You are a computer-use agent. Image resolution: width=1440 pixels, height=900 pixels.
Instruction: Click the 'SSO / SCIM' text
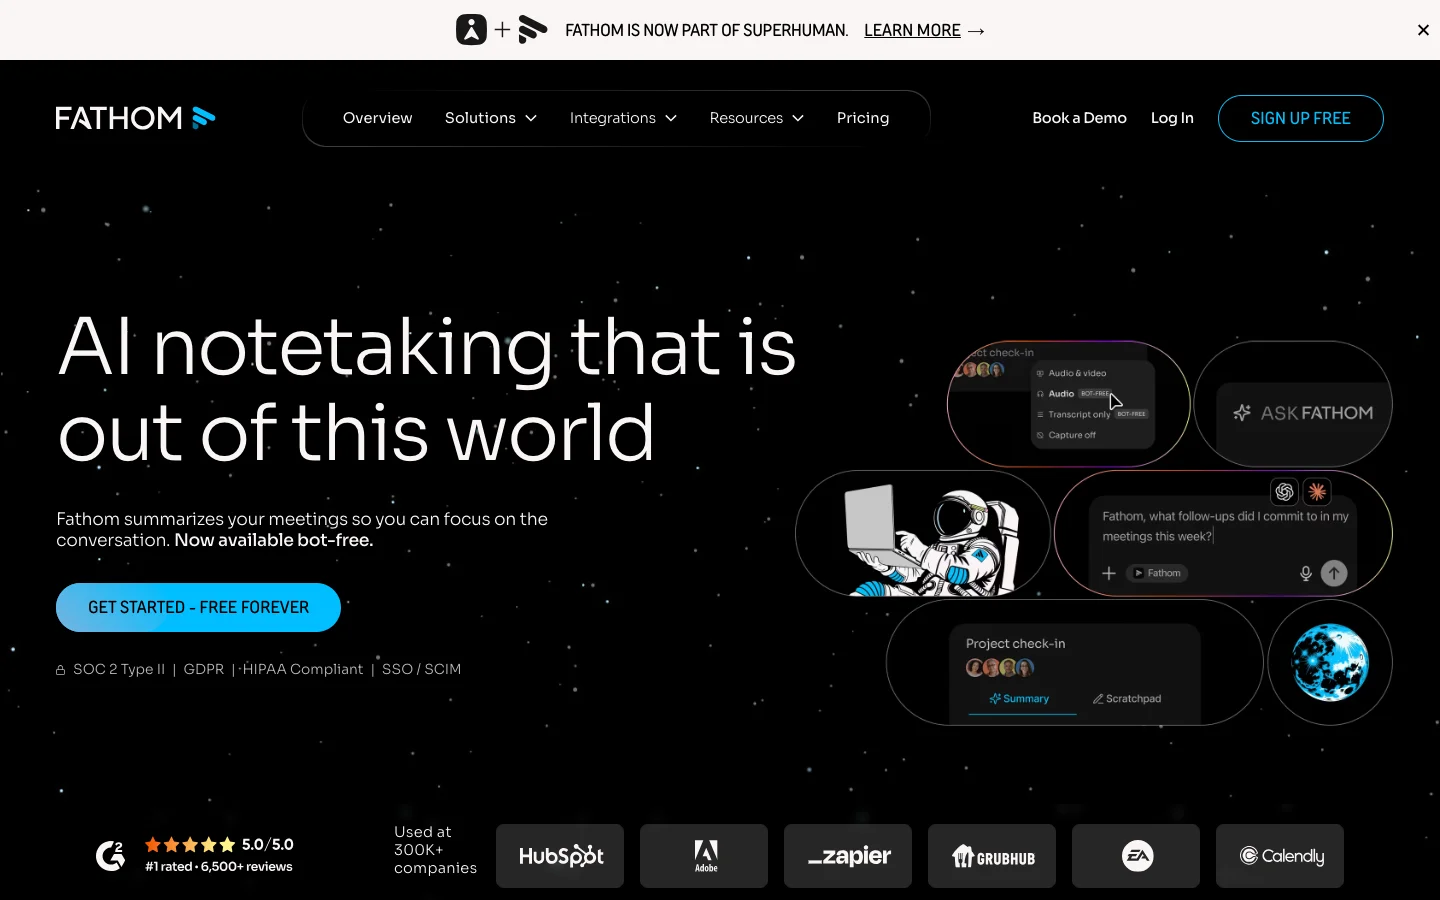pos(421,669)
